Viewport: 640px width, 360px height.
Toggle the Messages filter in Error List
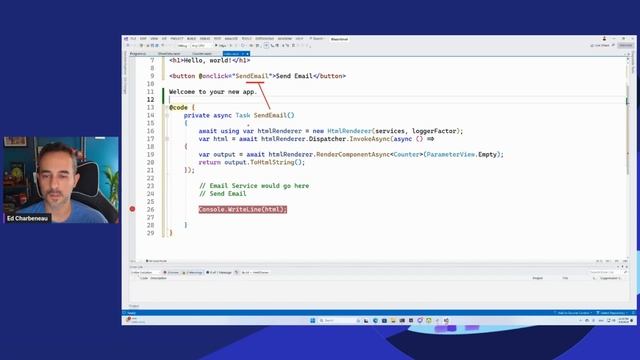[219, 272]
